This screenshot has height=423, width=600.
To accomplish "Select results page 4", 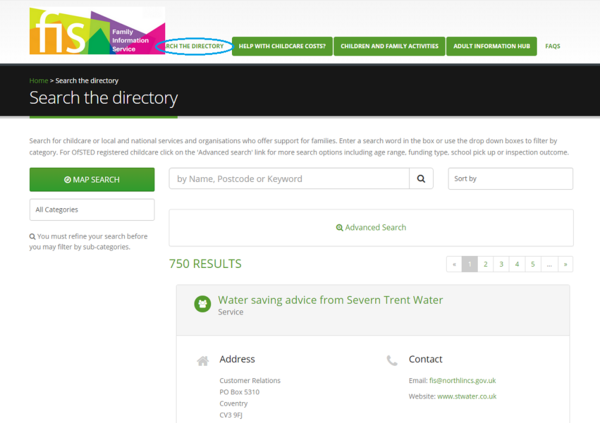I will click(x=517, y=264).
